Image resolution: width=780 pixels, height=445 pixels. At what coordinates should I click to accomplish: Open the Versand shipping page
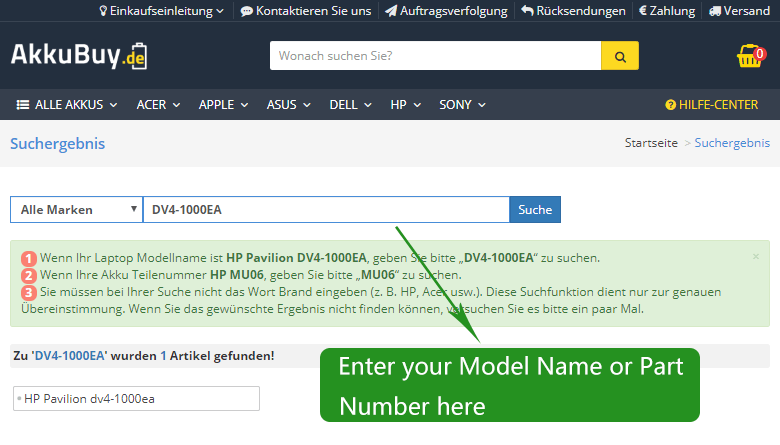pos(739,11)
